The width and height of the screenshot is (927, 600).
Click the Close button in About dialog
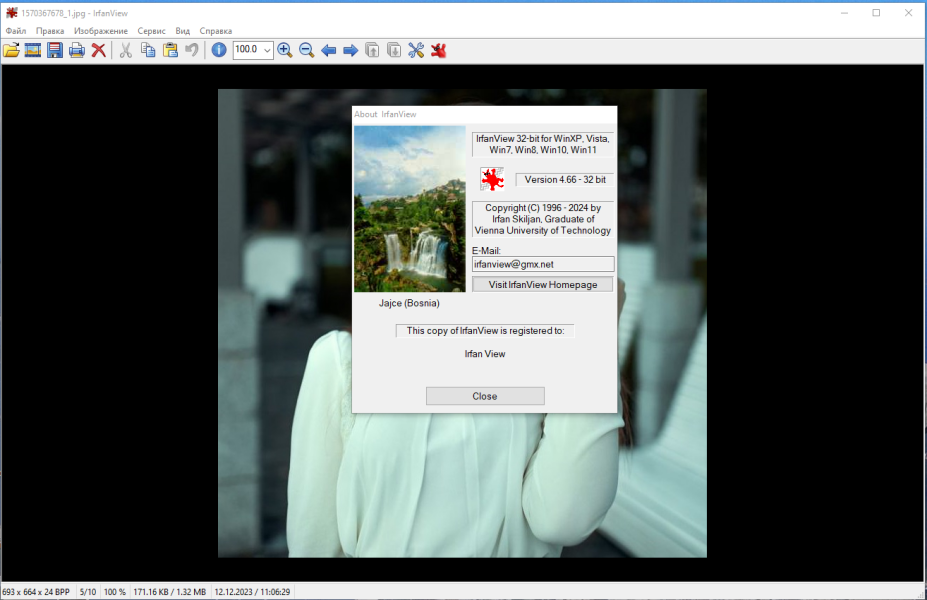tap(485, 396)
